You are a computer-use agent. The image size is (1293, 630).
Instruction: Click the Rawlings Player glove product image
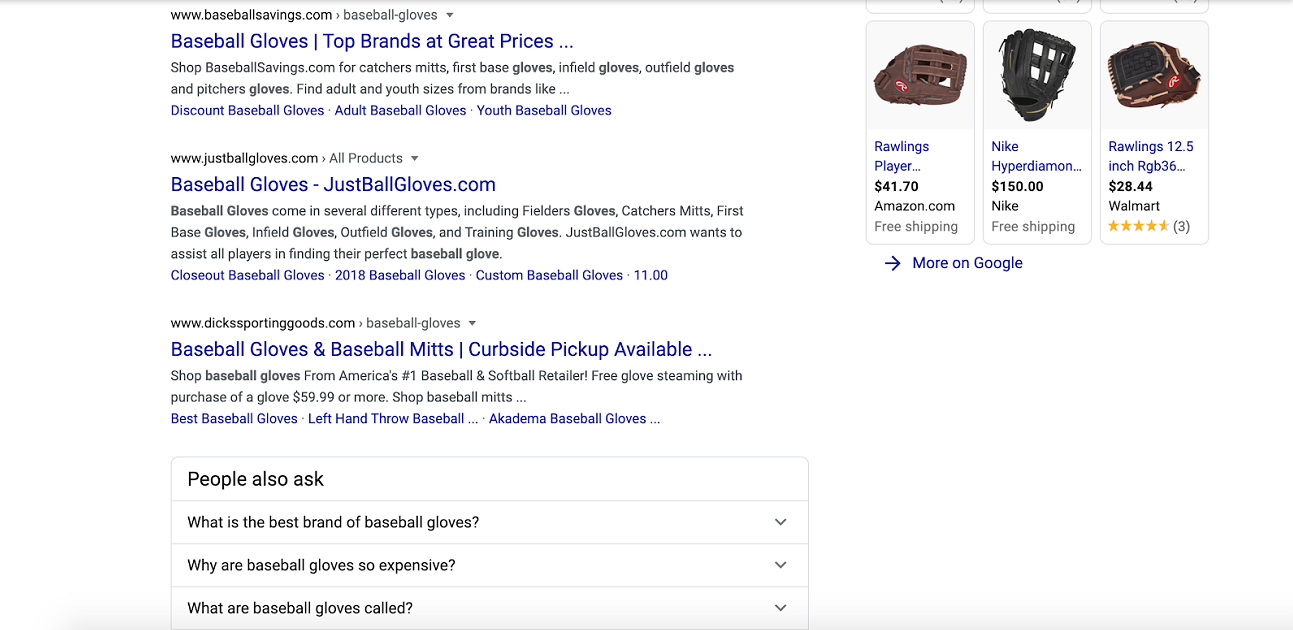920,75
